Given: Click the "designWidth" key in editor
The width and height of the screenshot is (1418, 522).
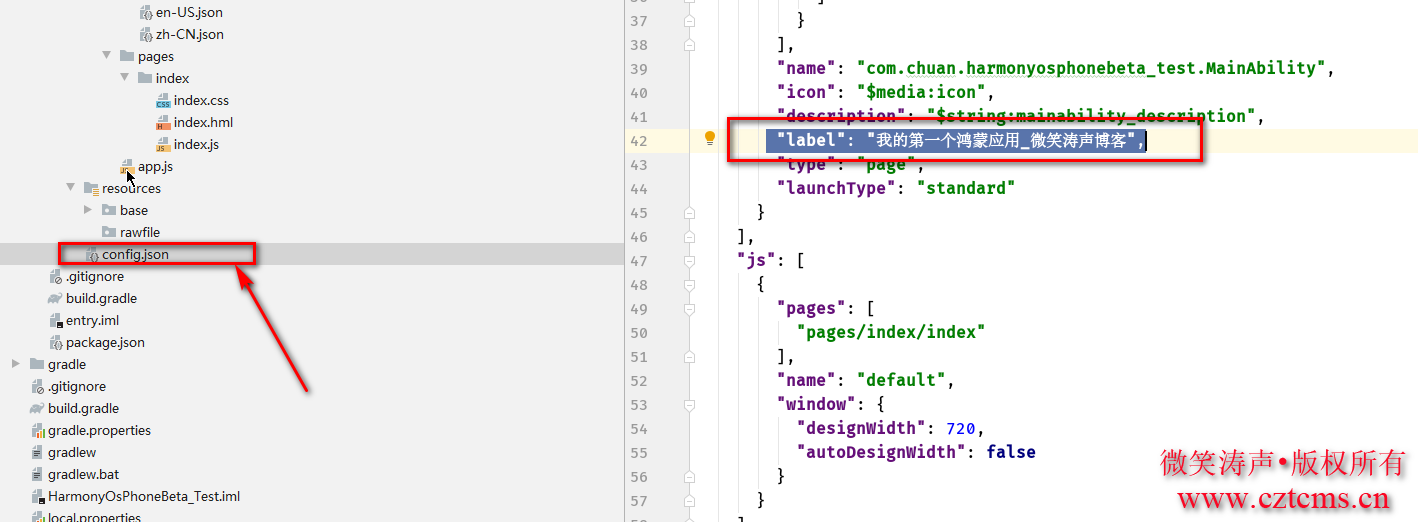Looking at the screenshot, I should 860,428.
